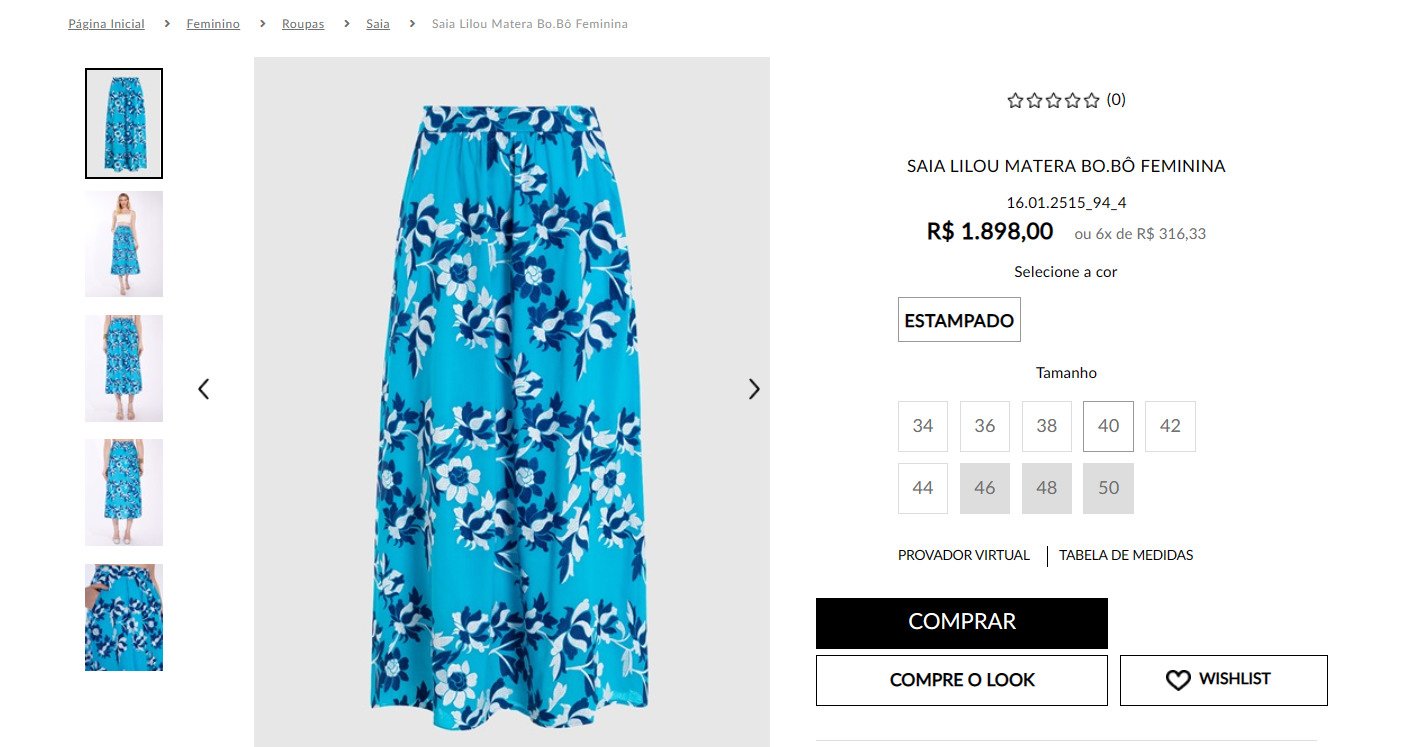Open the close-up fabric detail thumbnail
This screenshot has height=747, width=1401.
point(124,617)
